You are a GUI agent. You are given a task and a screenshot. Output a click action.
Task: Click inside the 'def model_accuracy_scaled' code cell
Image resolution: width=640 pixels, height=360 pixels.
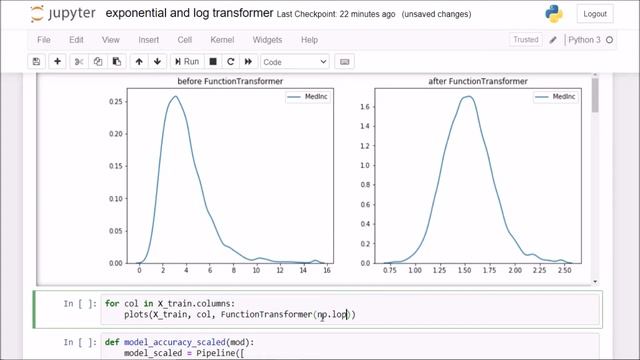coord(350,347)
